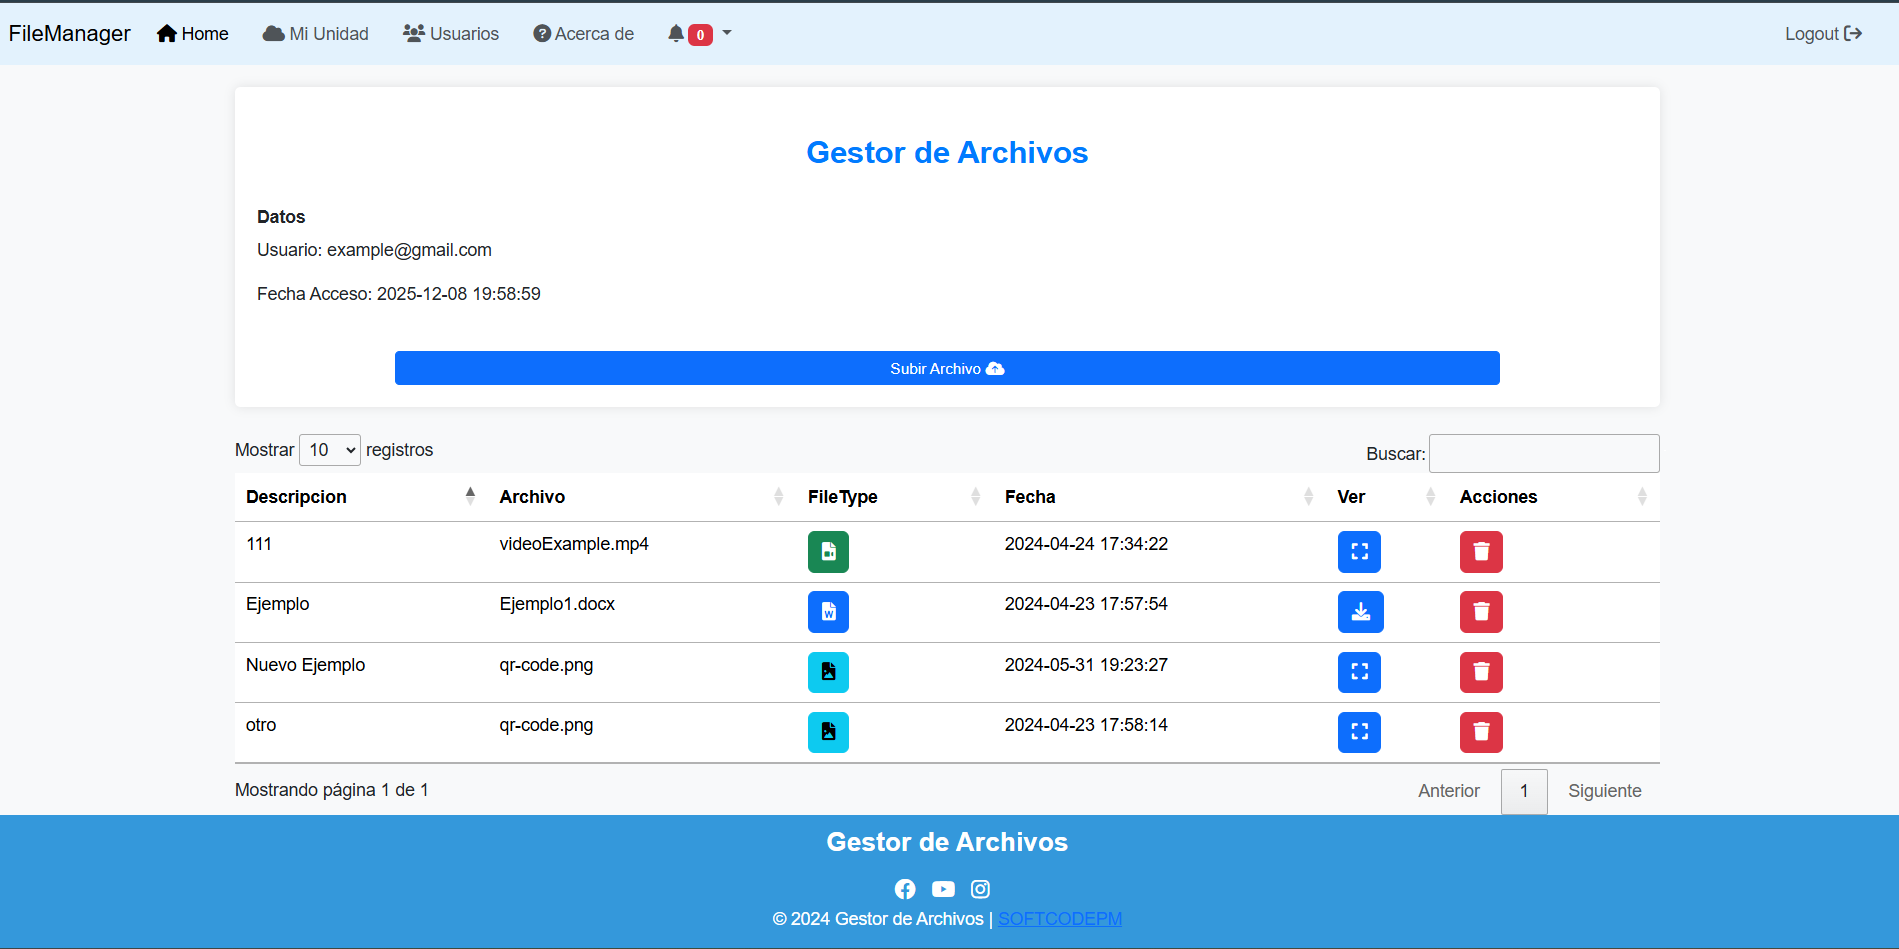Click the Logout option
1899x949 pixels.
coord(1822,33)
